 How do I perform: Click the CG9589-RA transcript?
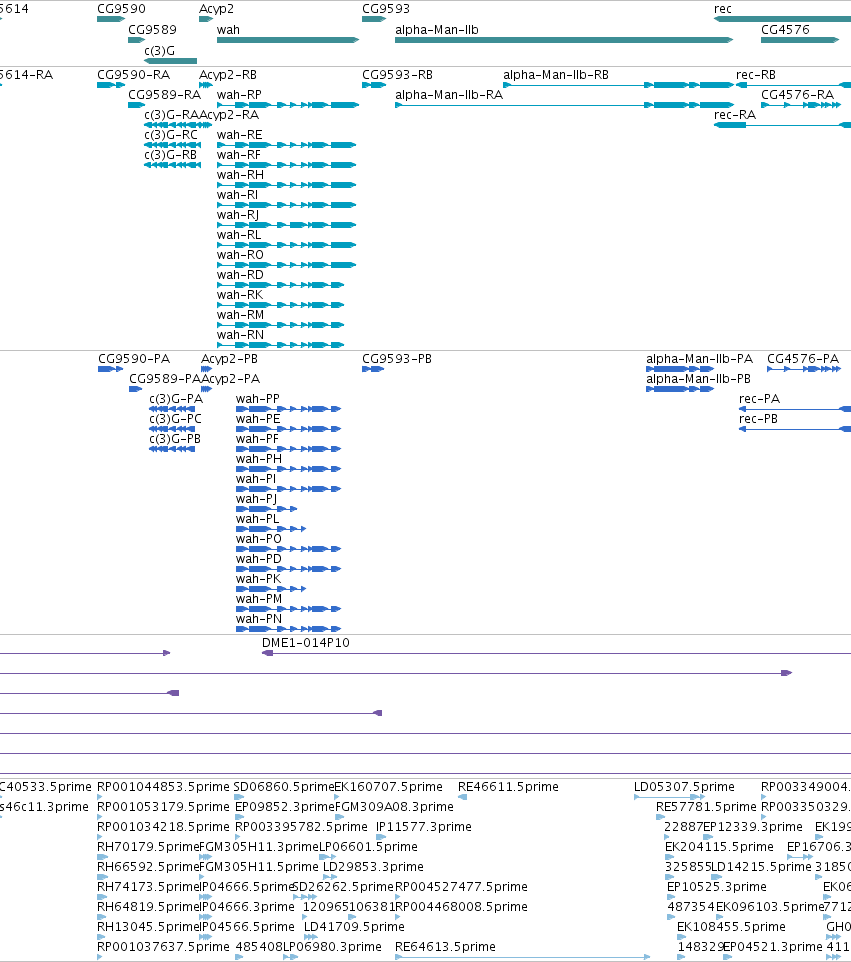point(136,105)
